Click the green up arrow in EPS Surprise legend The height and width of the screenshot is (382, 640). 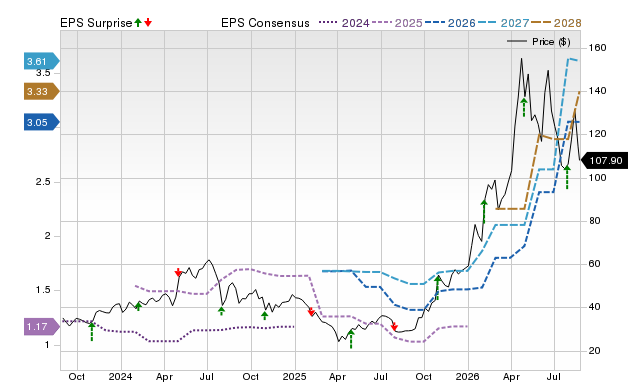[x=138, y=22]
